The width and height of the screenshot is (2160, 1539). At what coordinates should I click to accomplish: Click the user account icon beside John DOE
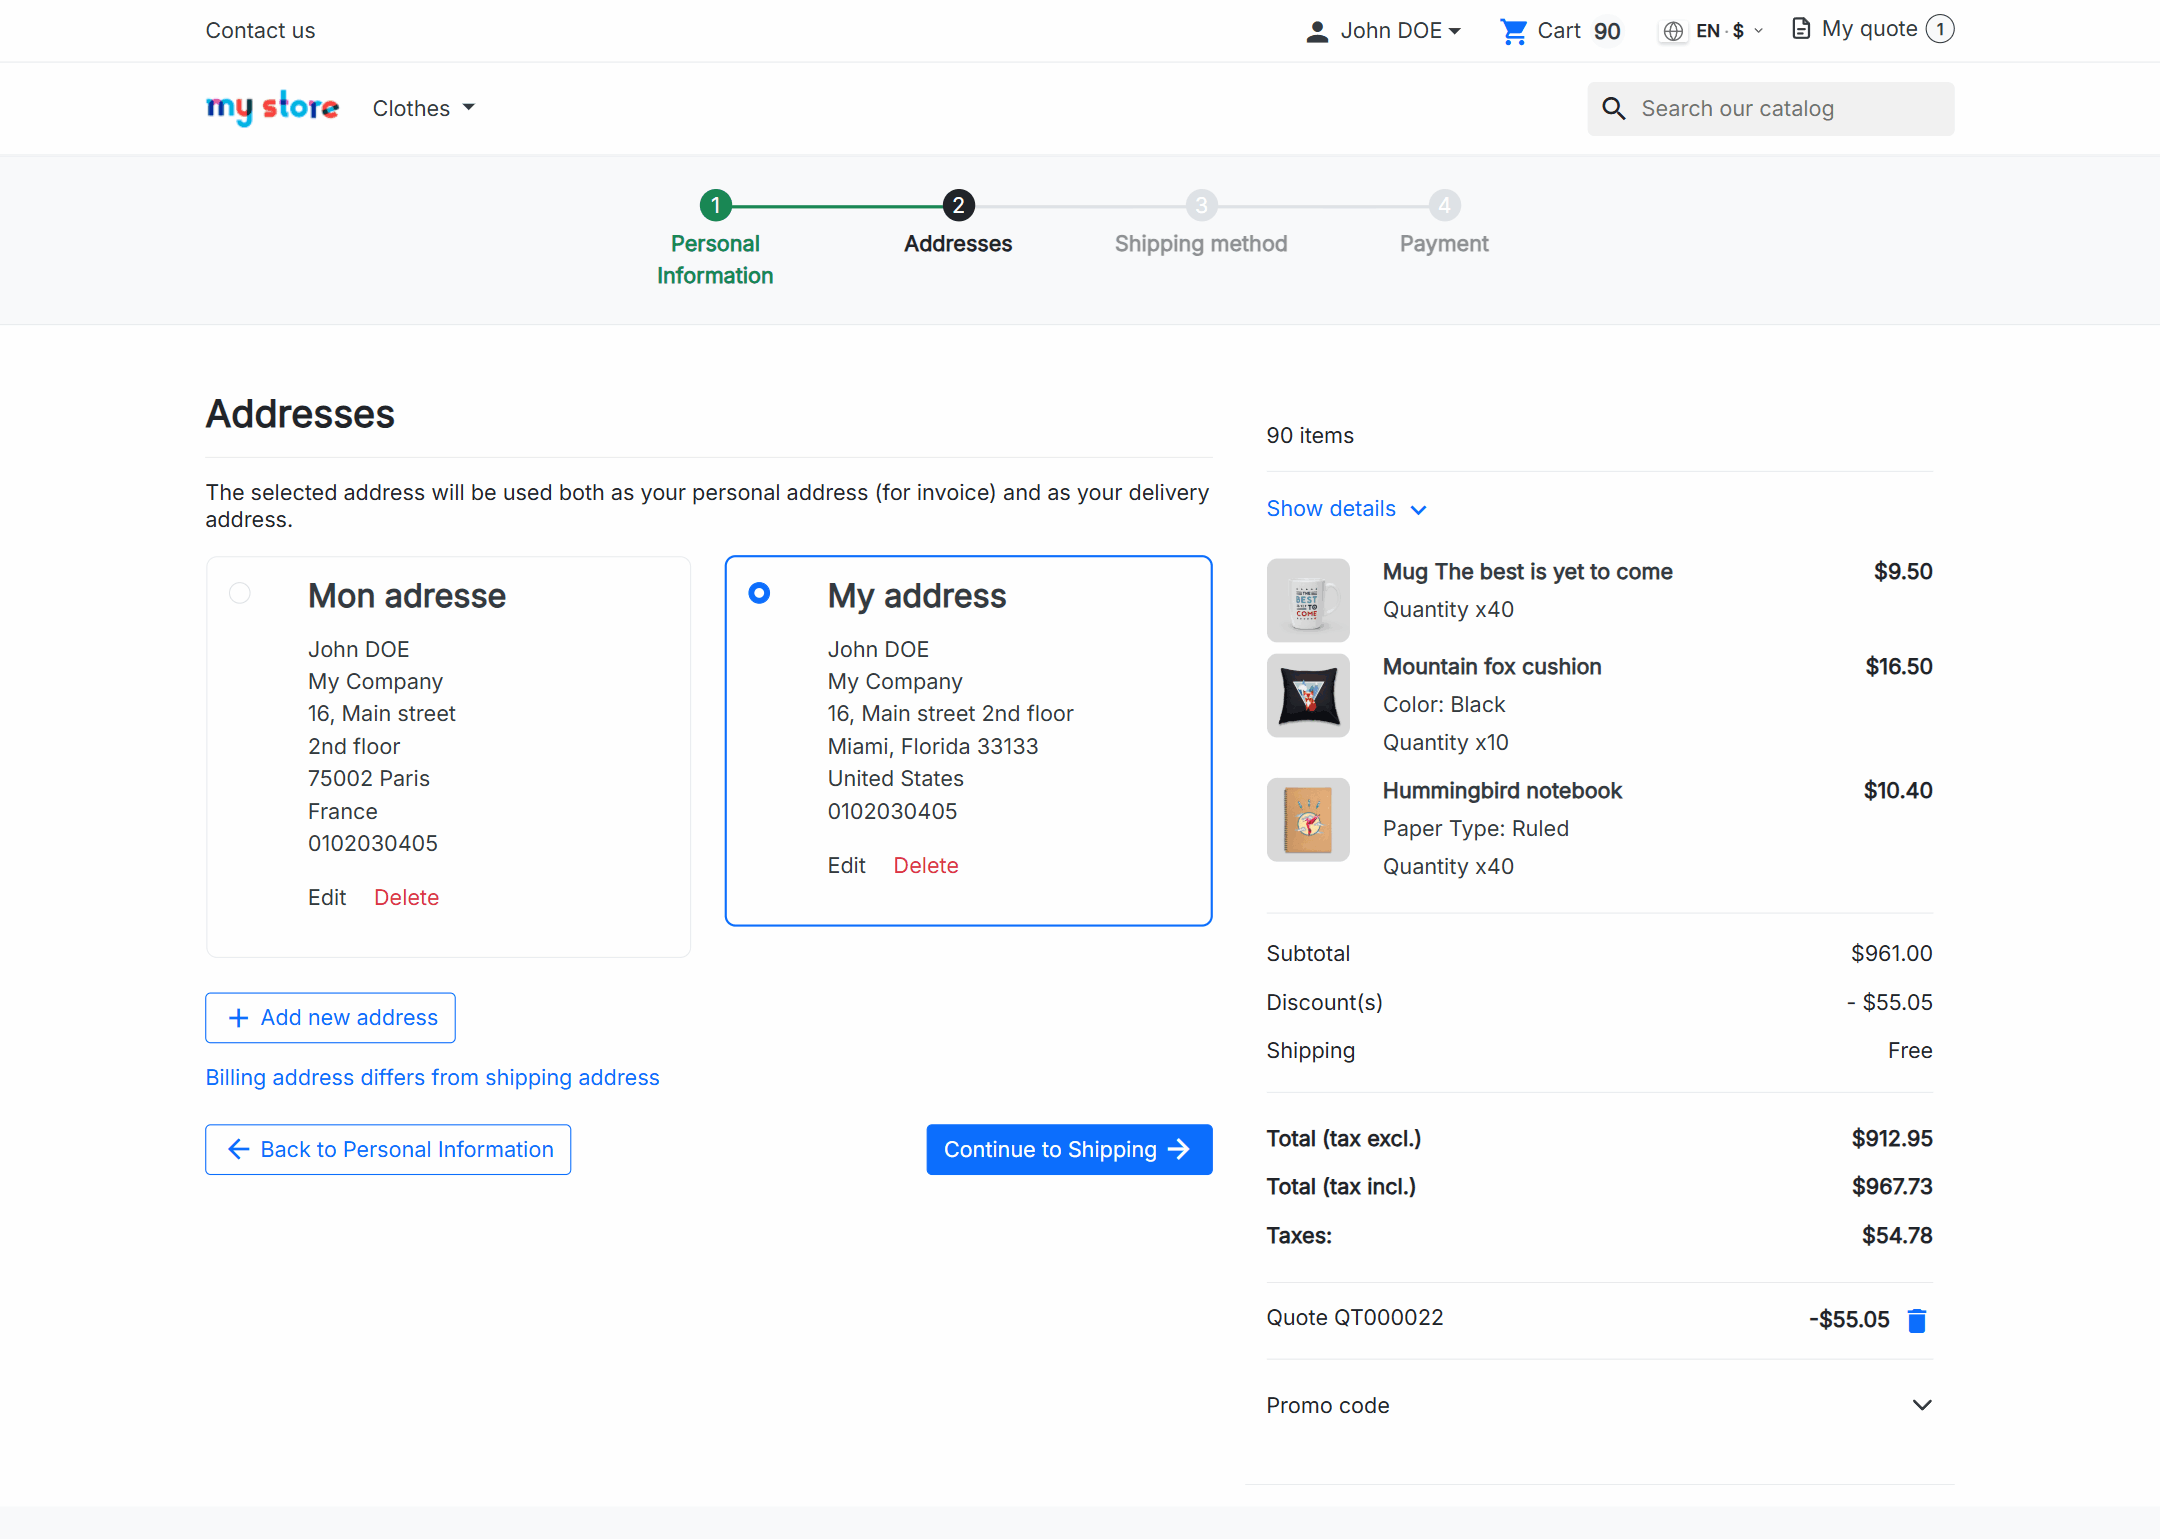pos(1317,32)
